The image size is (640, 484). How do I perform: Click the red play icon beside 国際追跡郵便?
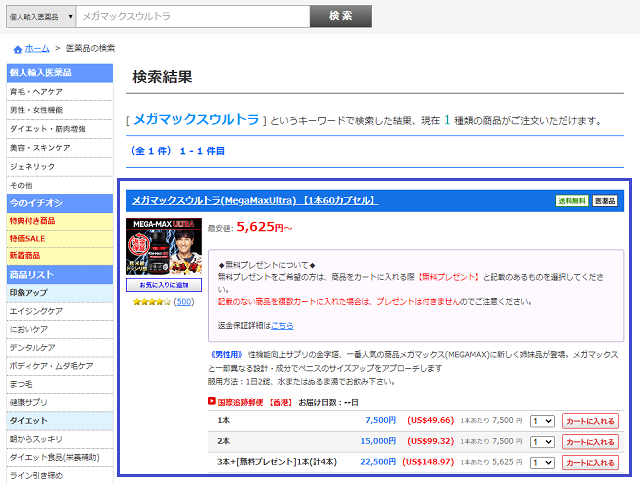[211, 401]
